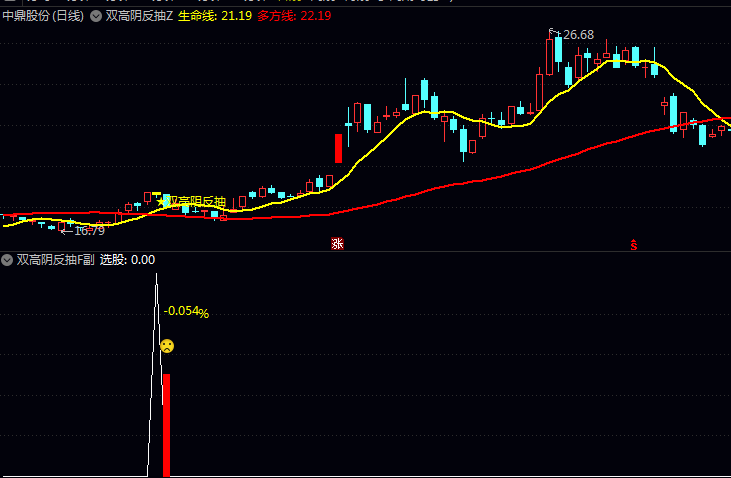
Task: Click the 双高阴反抽Z indicator name
Action: (x=139, y=16)
